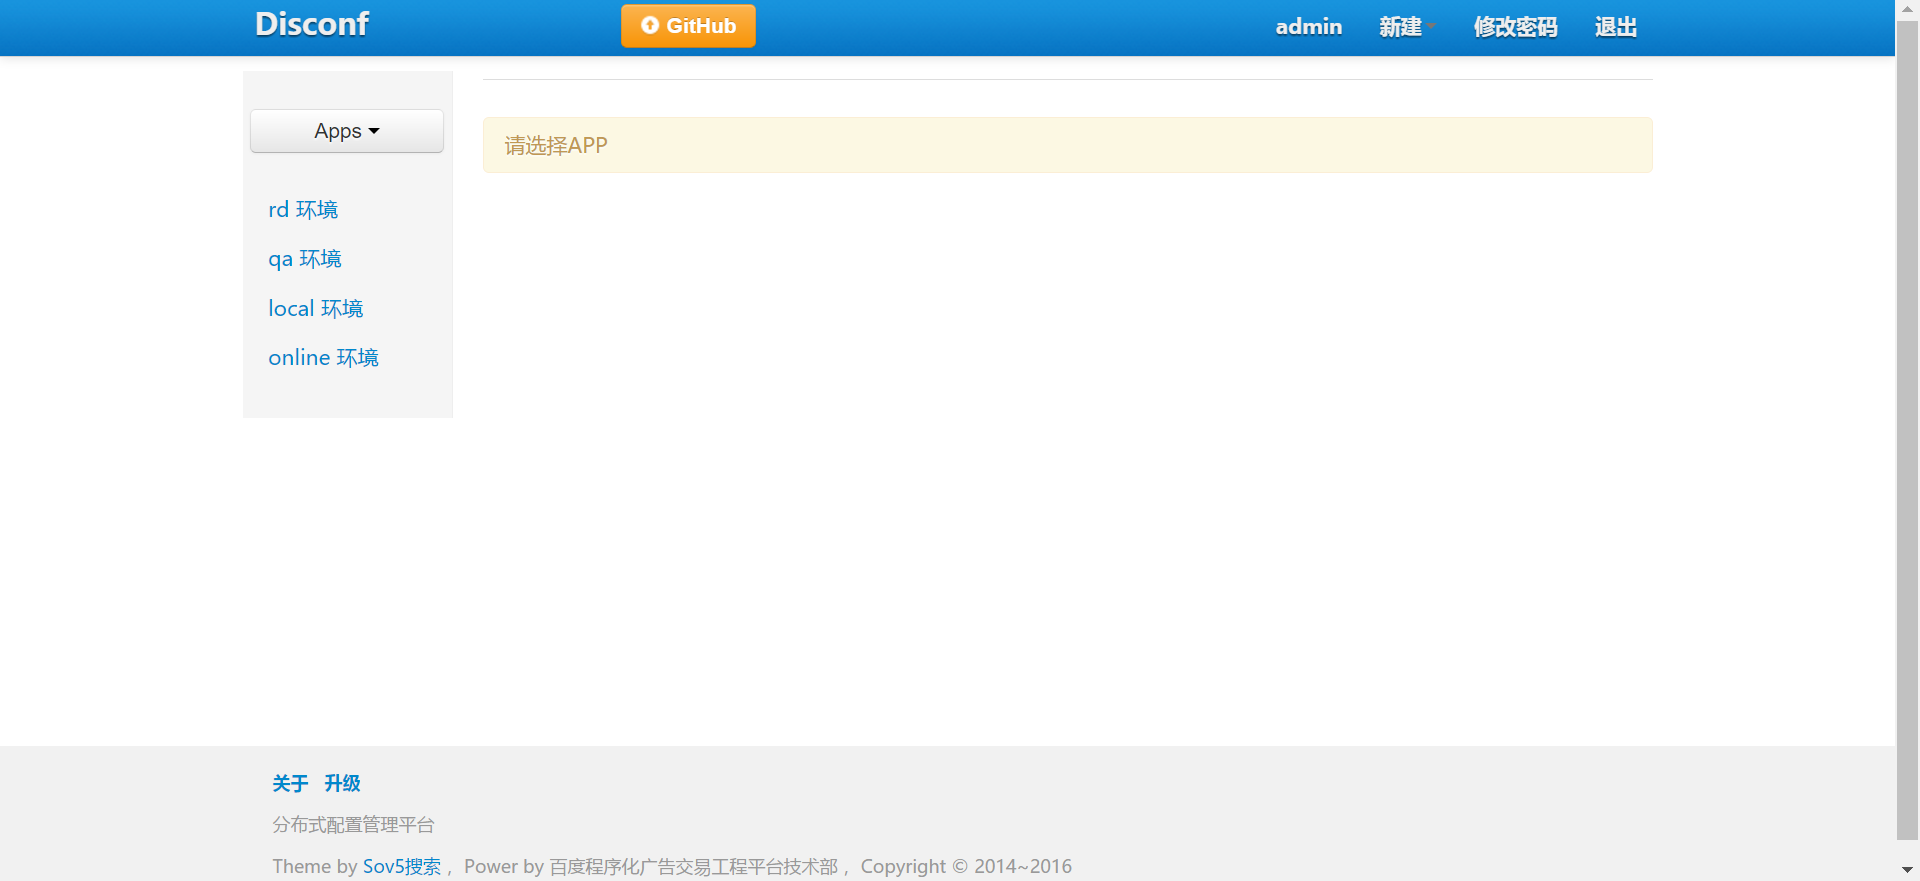Go to 修改密码 page
This screenshot has width=1920, height=881.
(1515, 27)
